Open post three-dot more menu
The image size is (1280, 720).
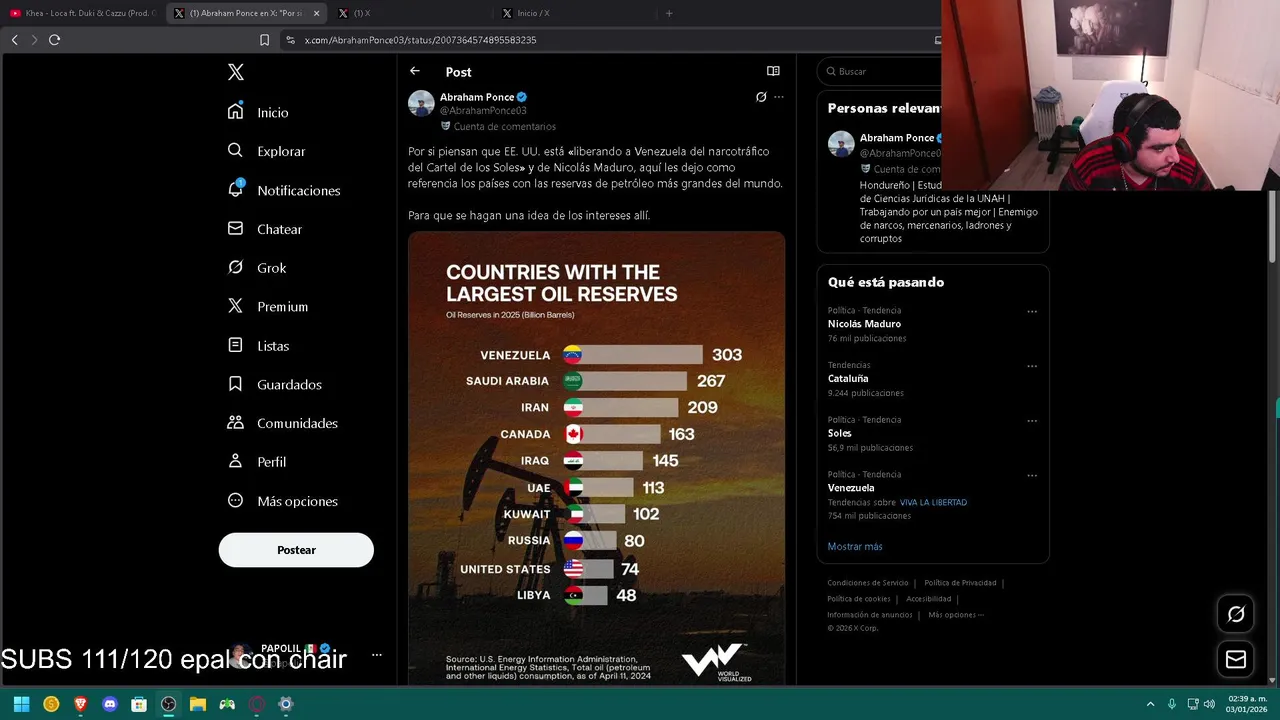click(x=779, y=97)
